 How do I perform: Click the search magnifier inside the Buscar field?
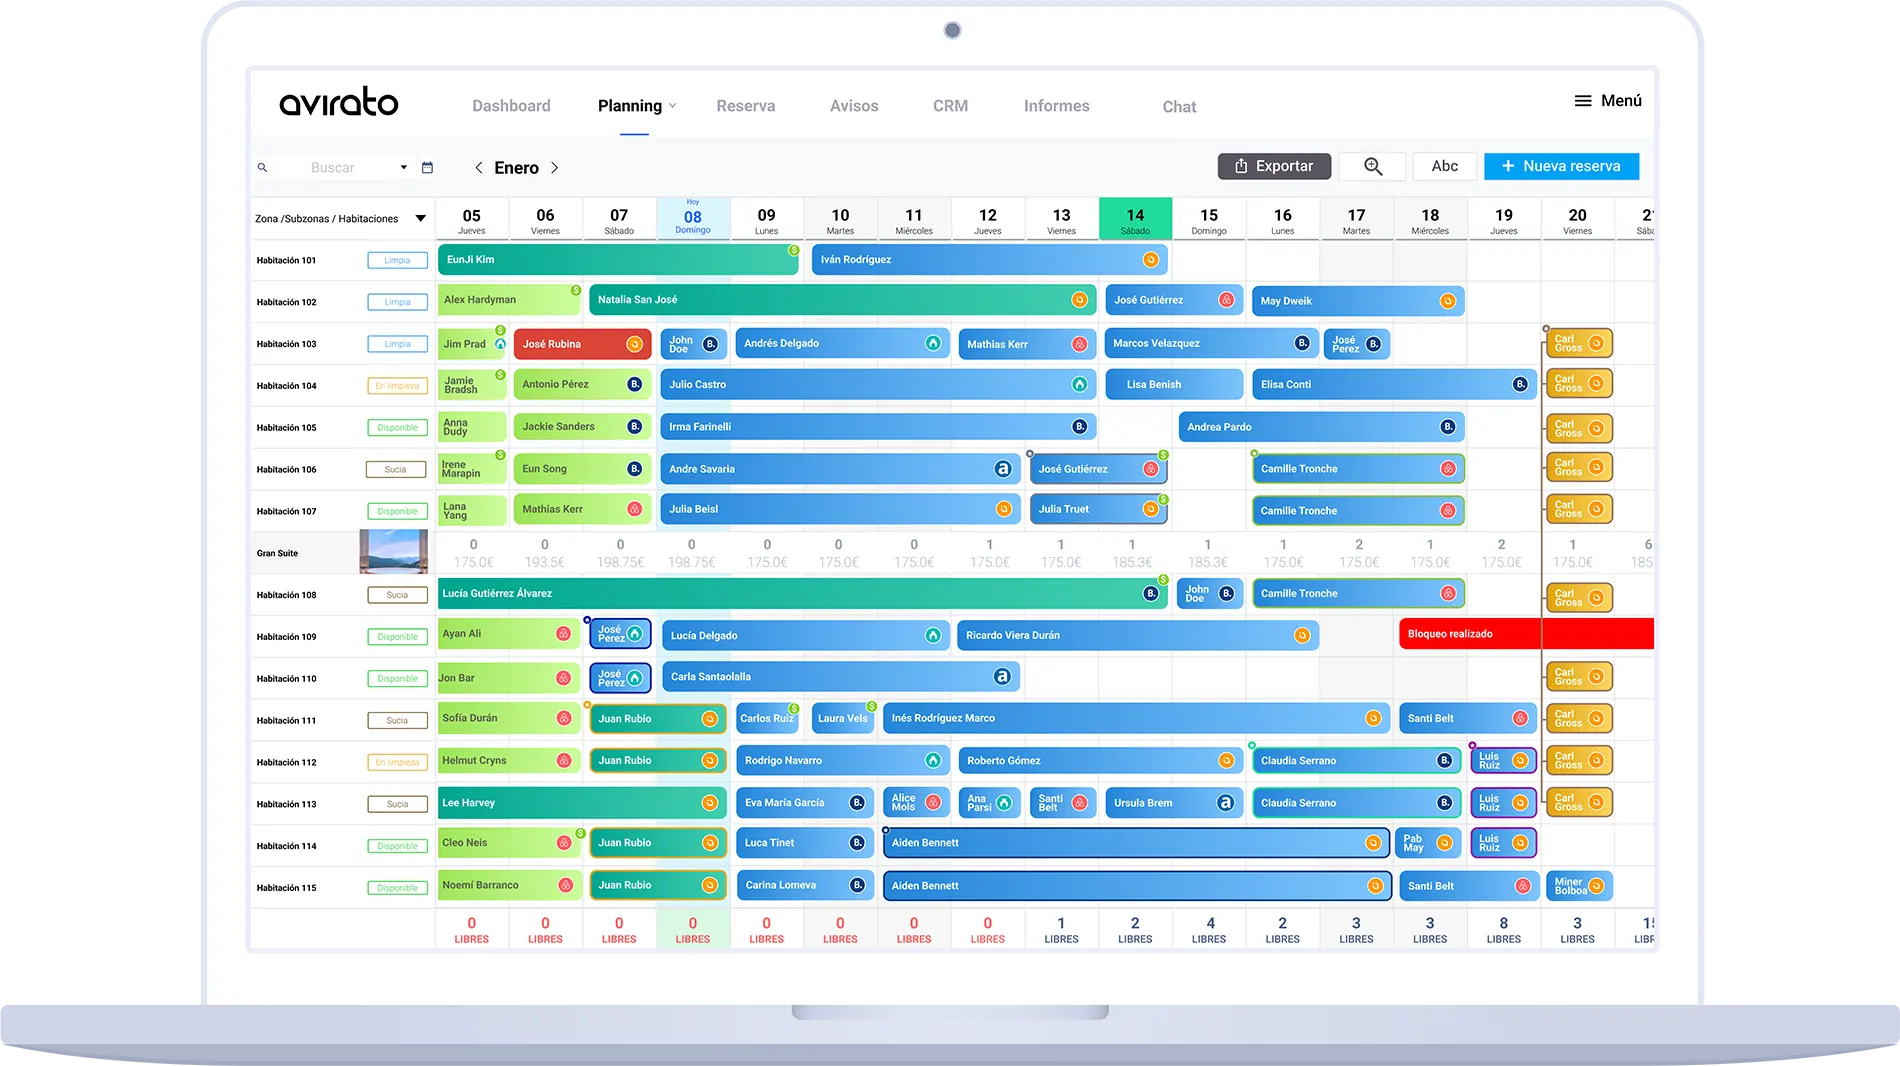coord(263,167)
